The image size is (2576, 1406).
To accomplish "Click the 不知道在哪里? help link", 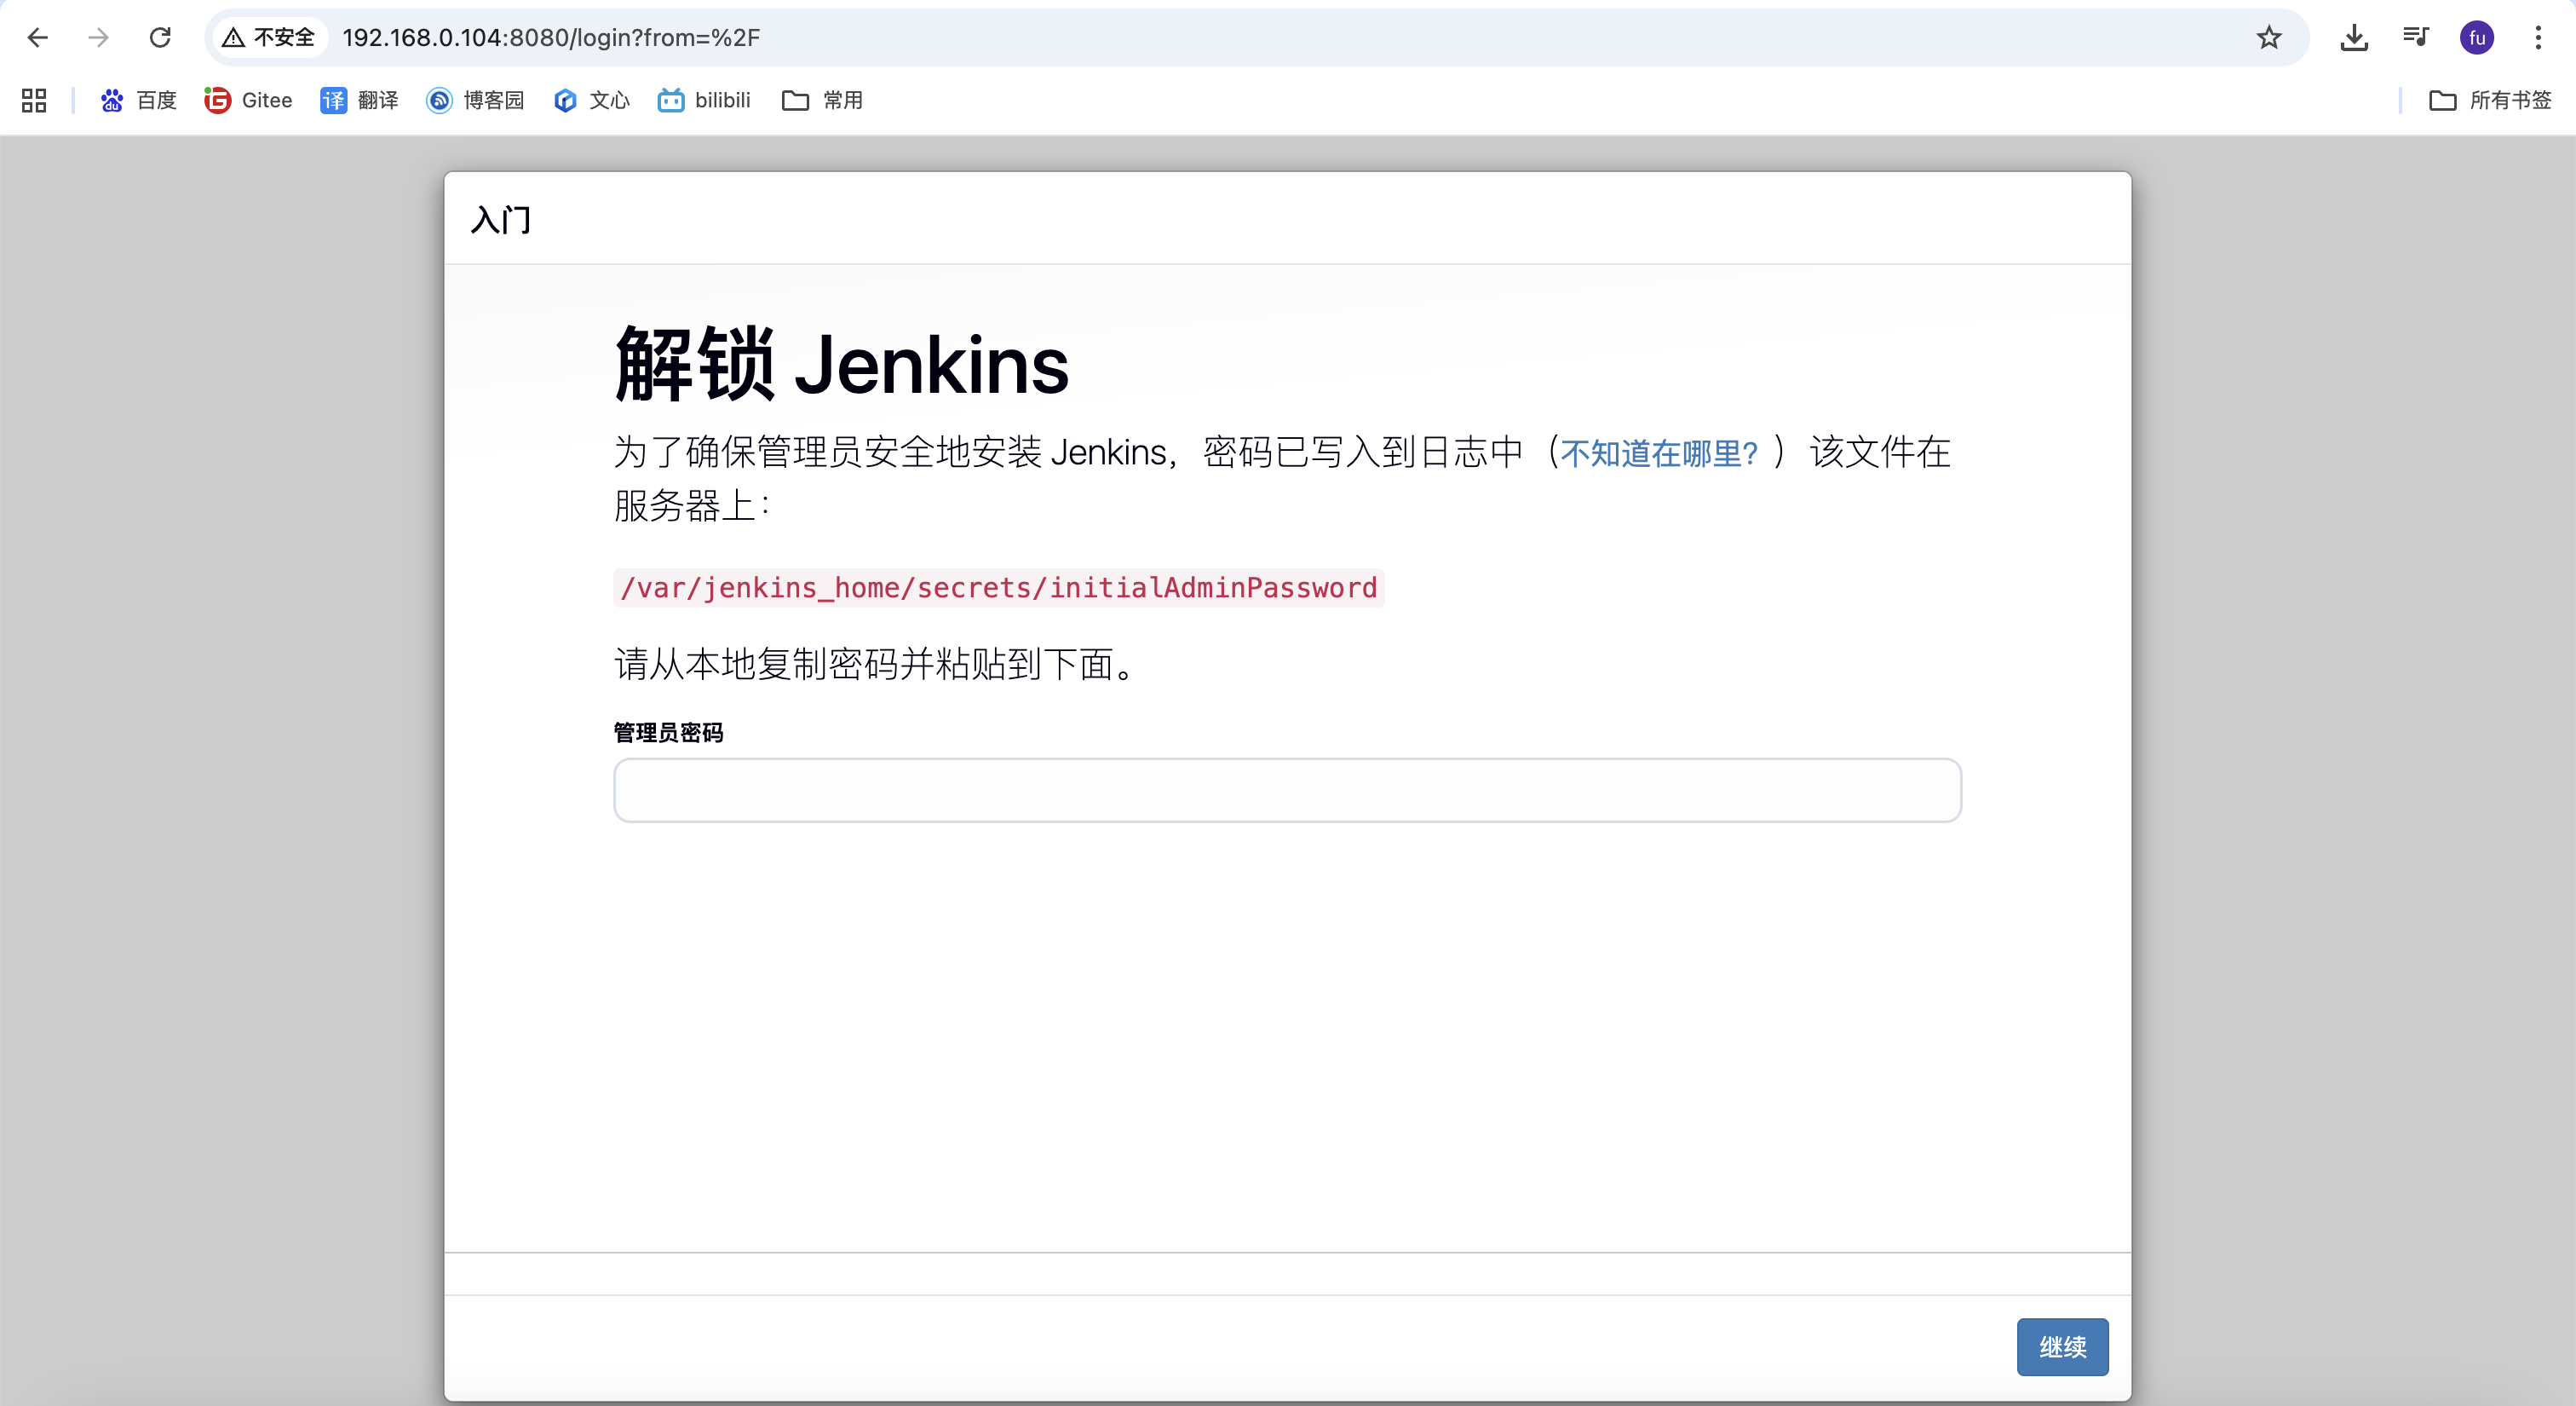I will click(1658, 454).
